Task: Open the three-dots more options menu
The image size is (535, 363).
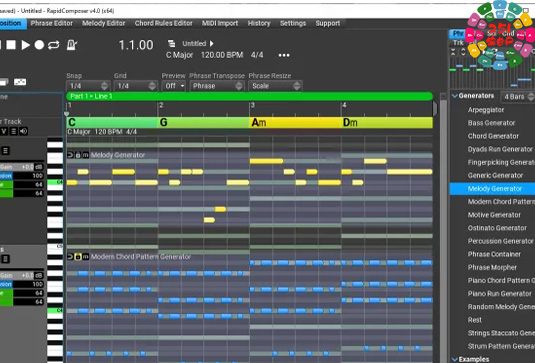Action: [x=284, y=55]
